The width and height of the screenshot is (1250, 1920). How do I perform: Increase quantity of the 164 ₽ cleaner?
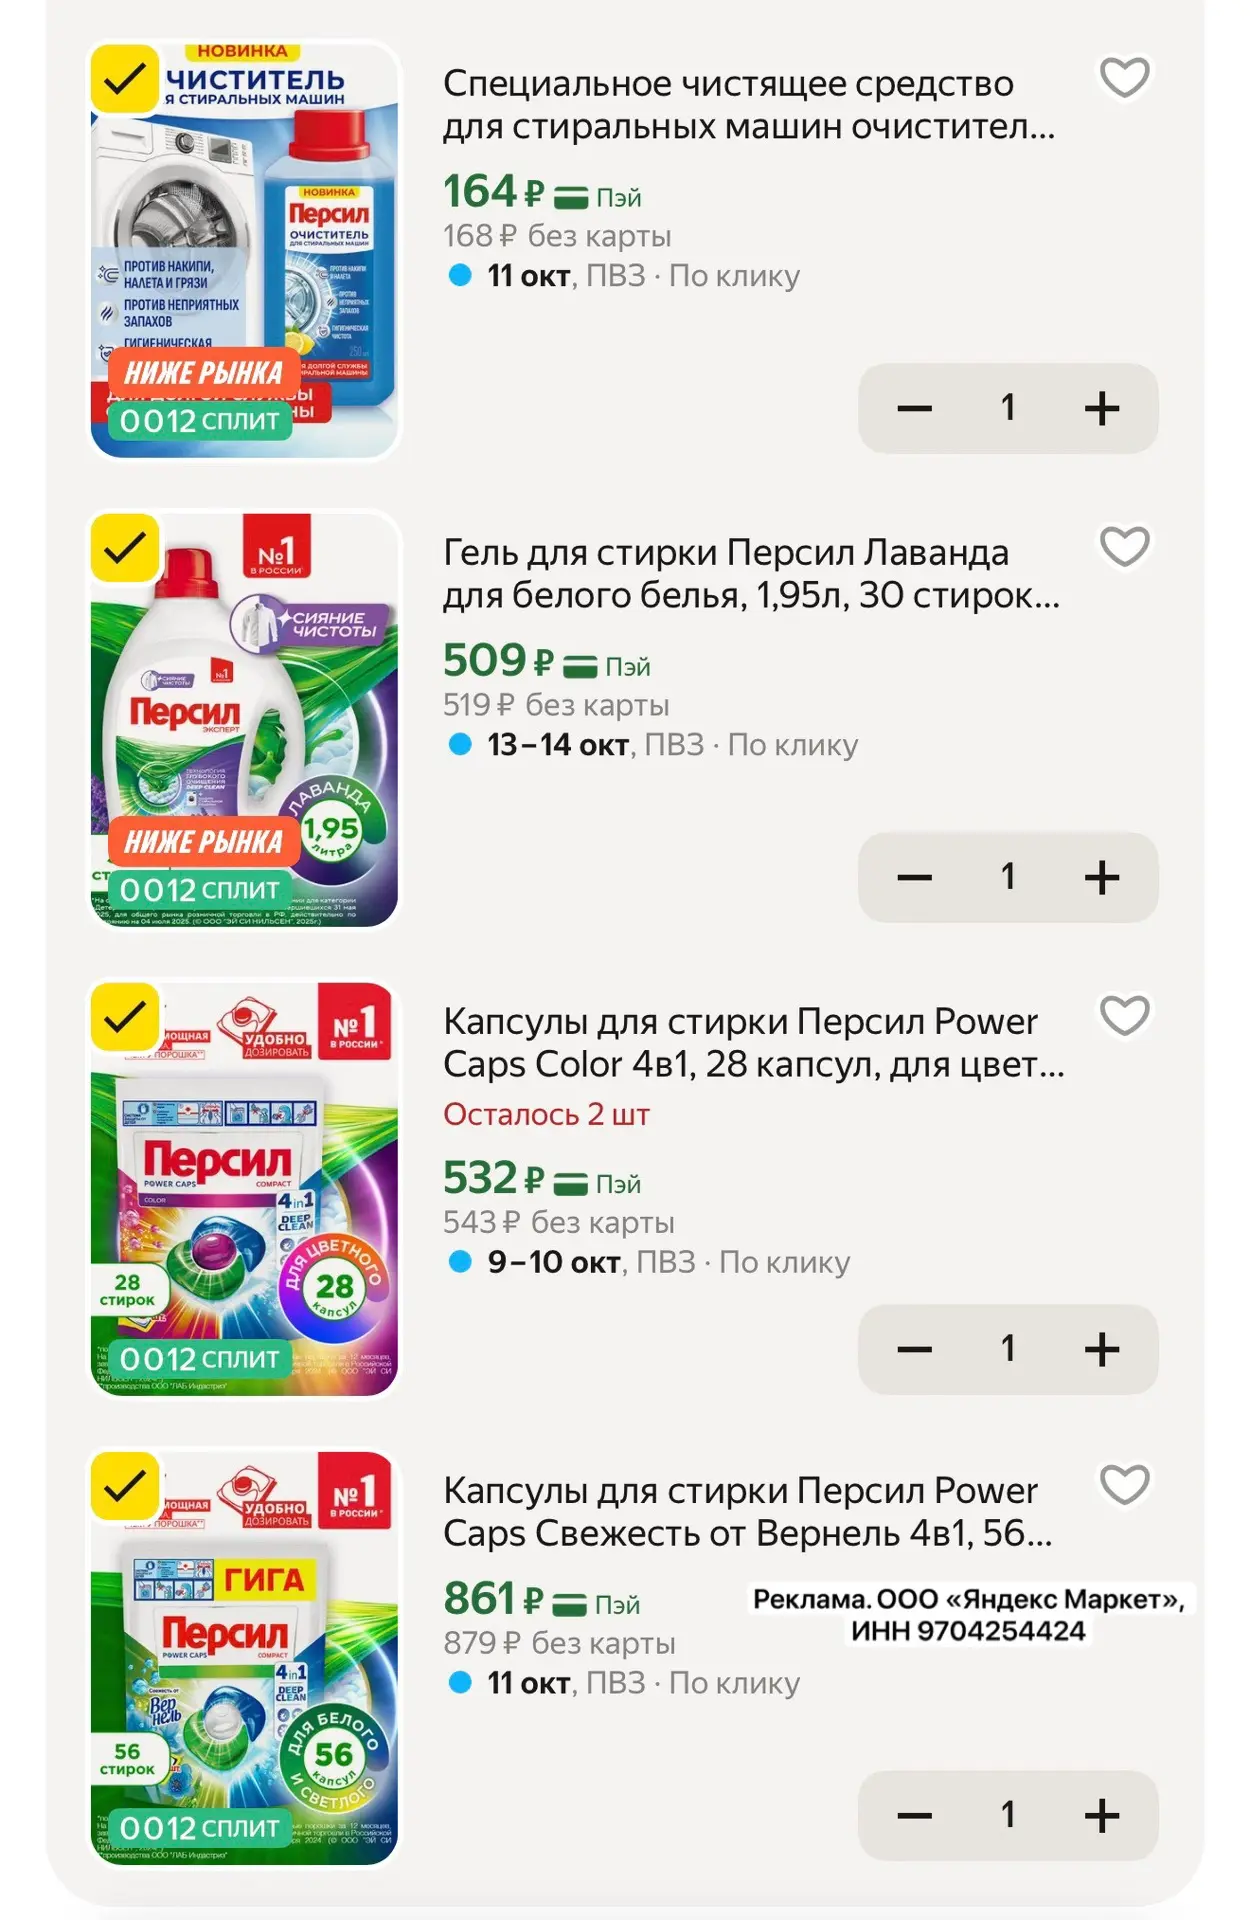pyautogui.click(x=1102, y=408)
